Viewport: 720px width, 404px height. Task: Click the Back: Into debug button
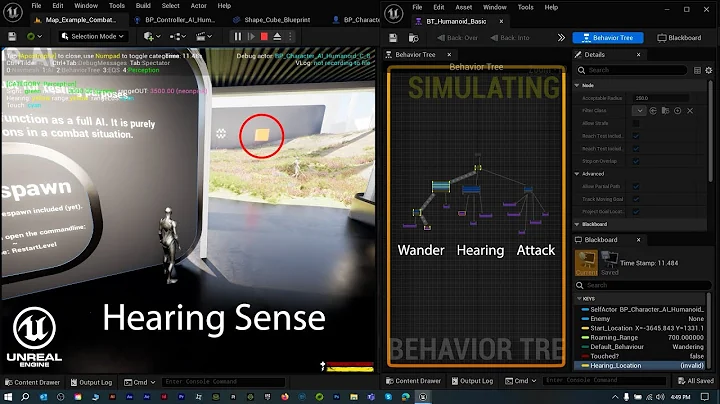click(x=510, y=38)
